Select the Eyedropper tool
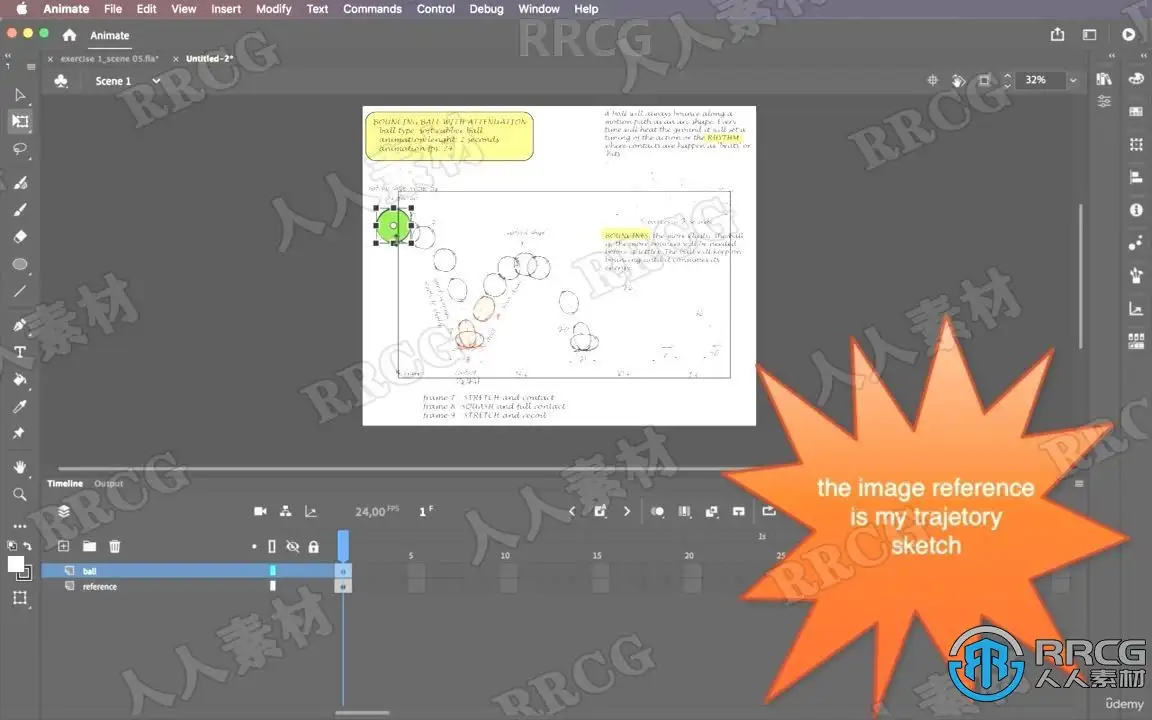The image size is (1152, 720). click(20, 406)
